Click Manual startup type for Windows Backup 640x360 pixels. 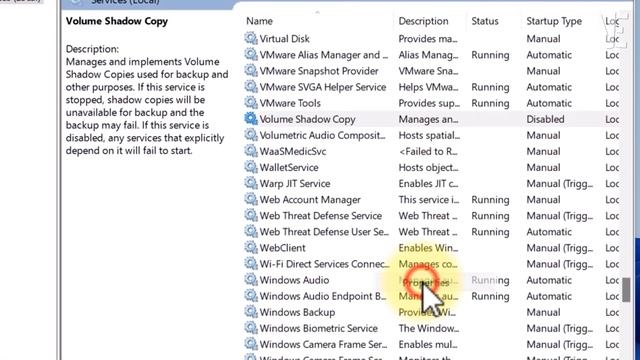pyautogui.click(x=543, y=312)
